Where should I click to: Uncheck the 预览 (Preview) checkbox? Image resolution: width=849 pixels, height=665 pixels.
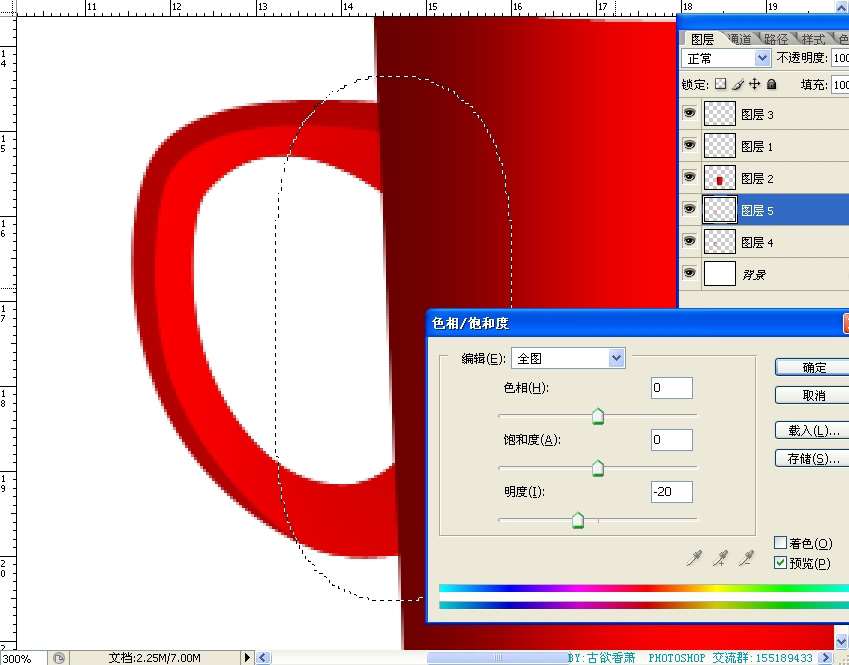(781, 563)
